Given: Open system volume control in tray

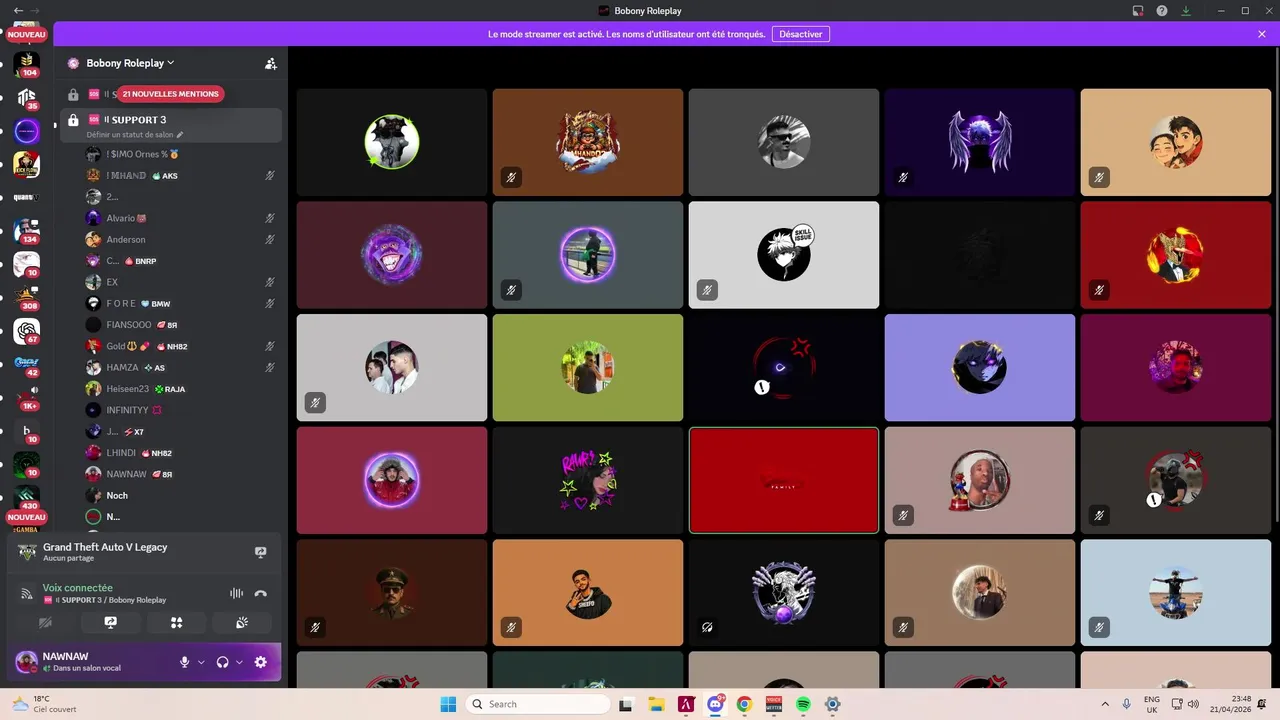Looking at the screenshot, I should pyautogui.click(x=1193, y=704).
